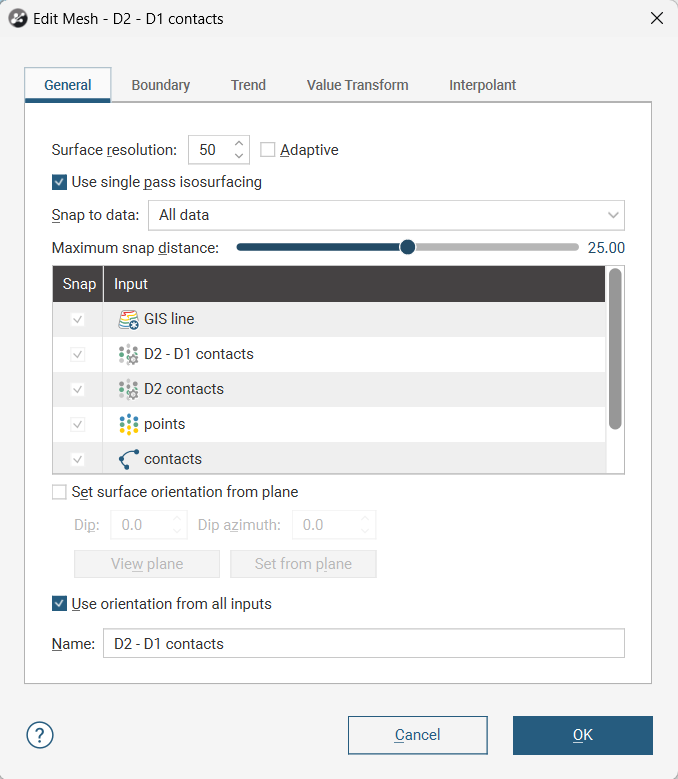The image size is (678, 779).
Task: Open the Snap to data dropdown
Action: [x=386, y=215]
